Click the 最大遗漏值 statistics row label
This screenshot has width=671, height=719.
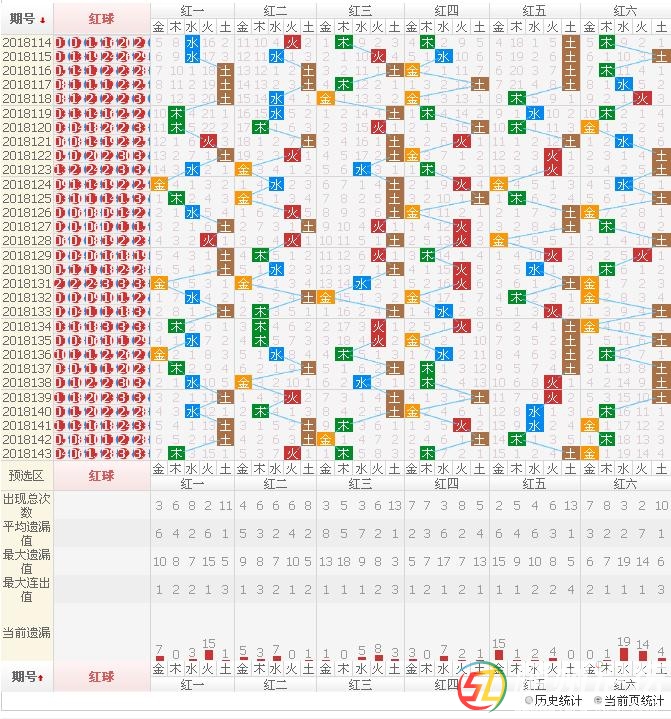tap(26, 561)
